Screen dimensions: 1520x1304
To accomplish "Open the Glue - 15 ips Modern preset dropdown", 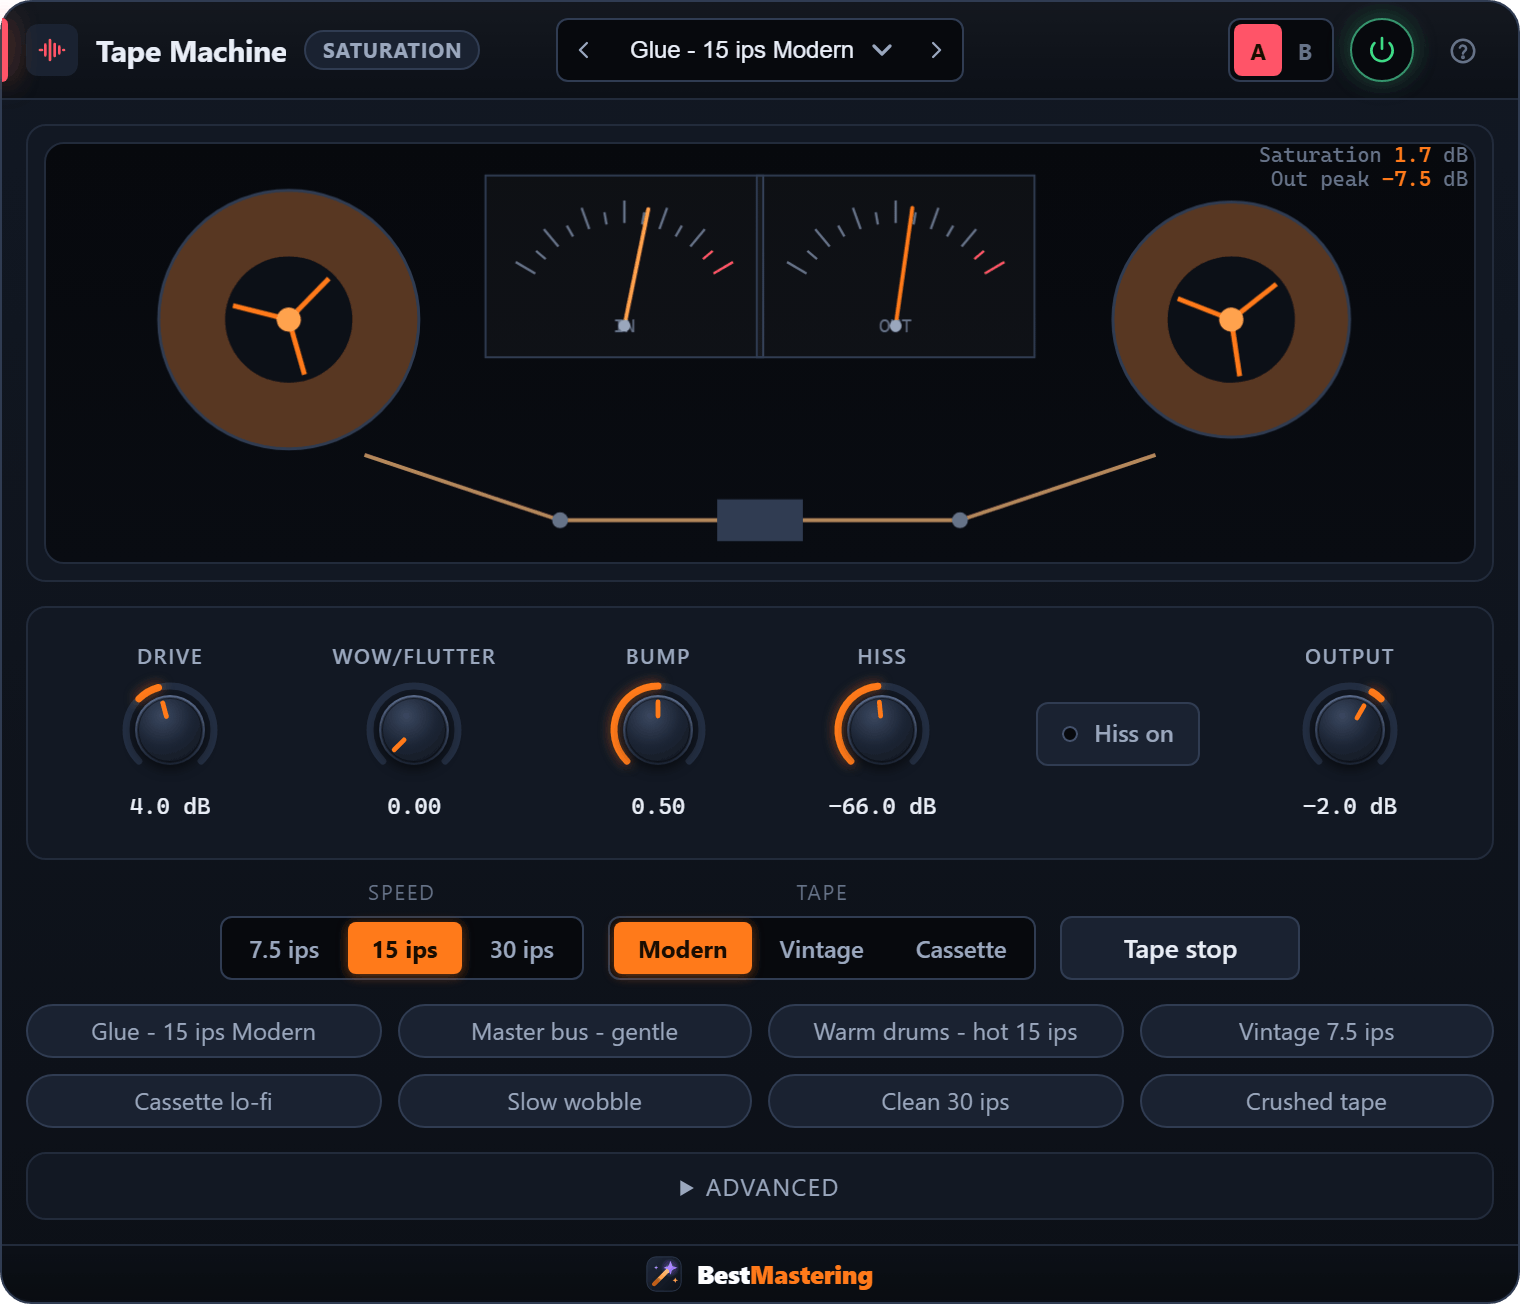I will 760,50.
